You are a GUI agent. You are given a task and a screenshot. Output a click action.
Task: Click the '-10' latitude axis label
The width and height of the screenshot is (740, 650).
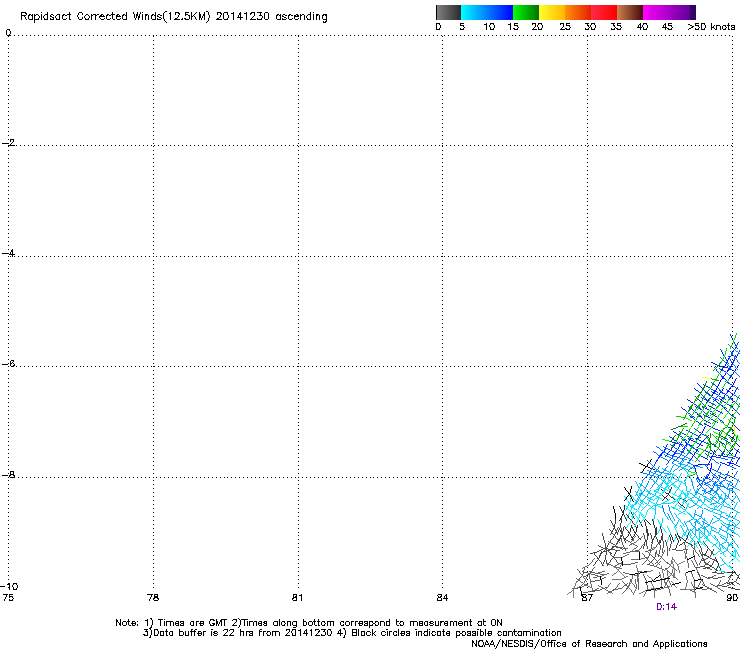tap(9, 586)
